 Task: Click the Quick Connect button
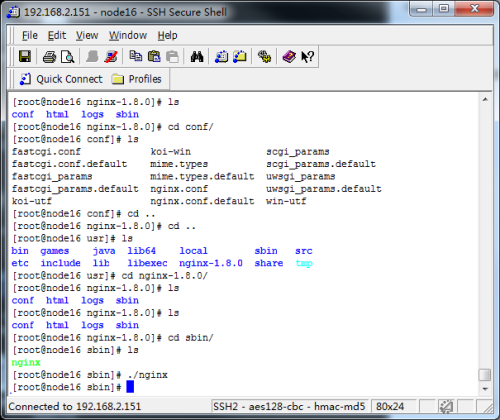(61, 79)
